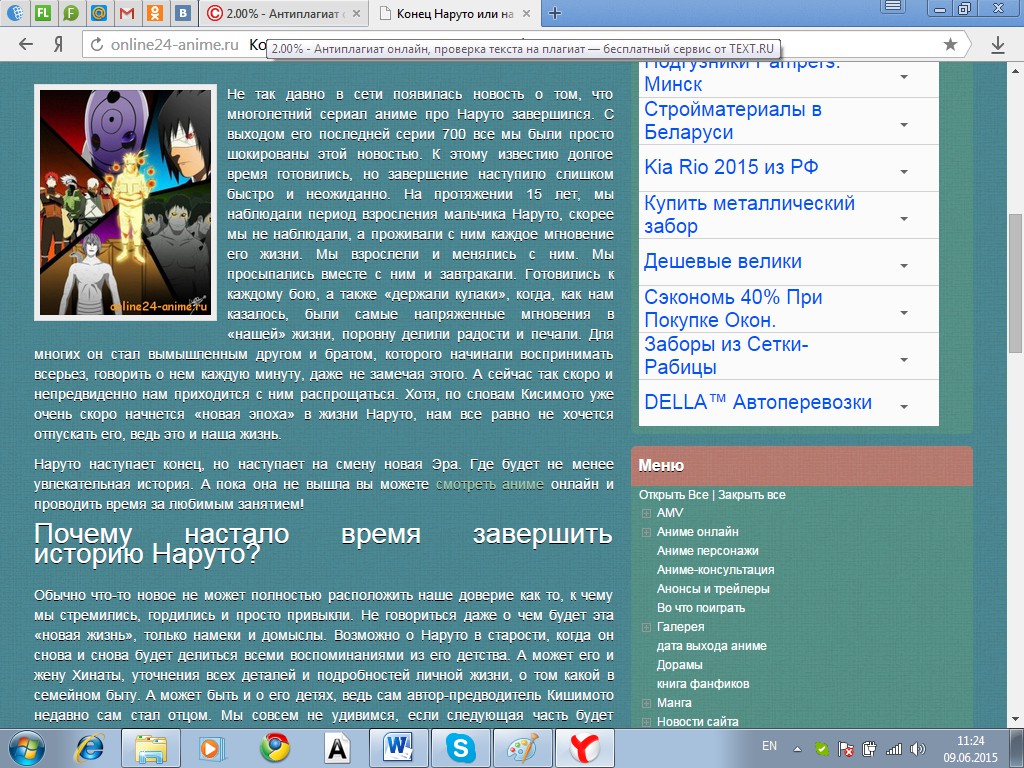Bookmark the page with star icon

(x=950, y=44)
